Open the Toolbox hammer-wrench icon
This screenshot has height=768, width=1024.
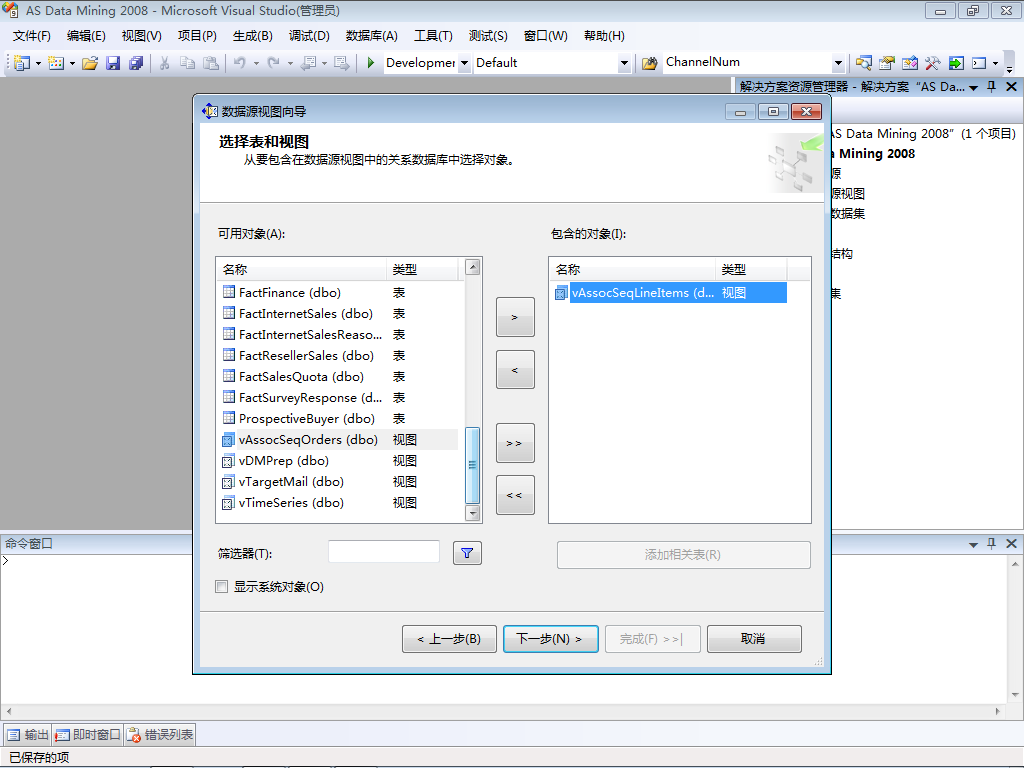point(932,63)
